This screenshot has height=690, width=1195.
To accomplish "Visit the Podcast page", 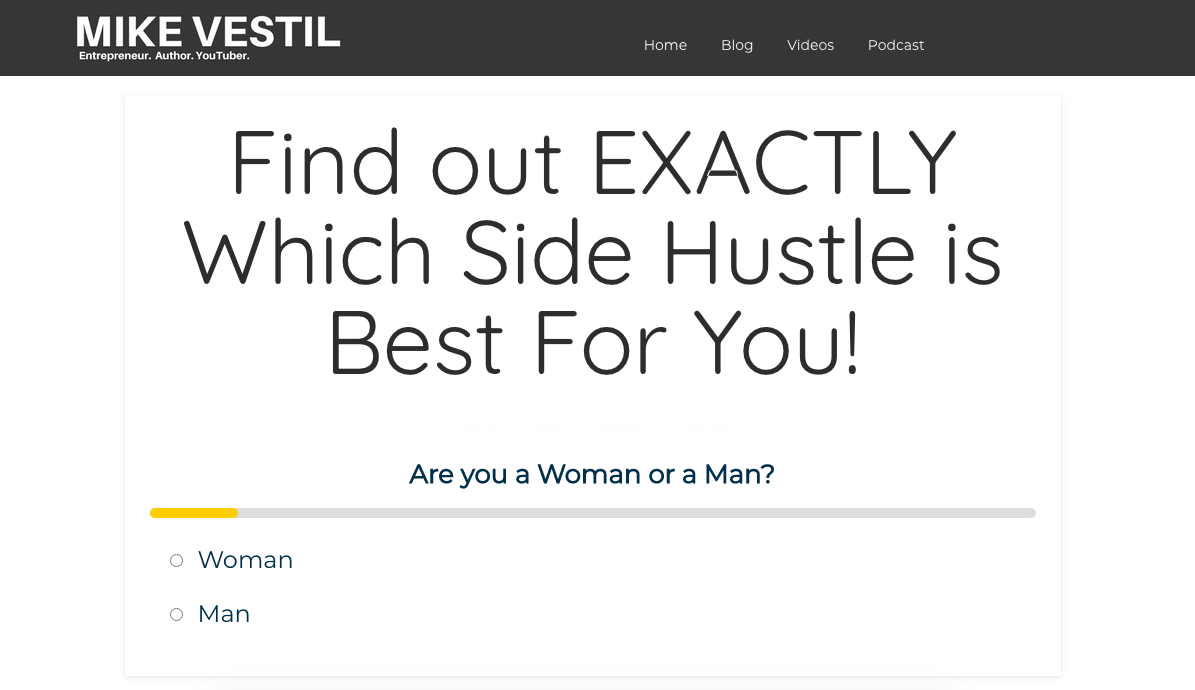I will pyautogui.click(x=895, y=45).
